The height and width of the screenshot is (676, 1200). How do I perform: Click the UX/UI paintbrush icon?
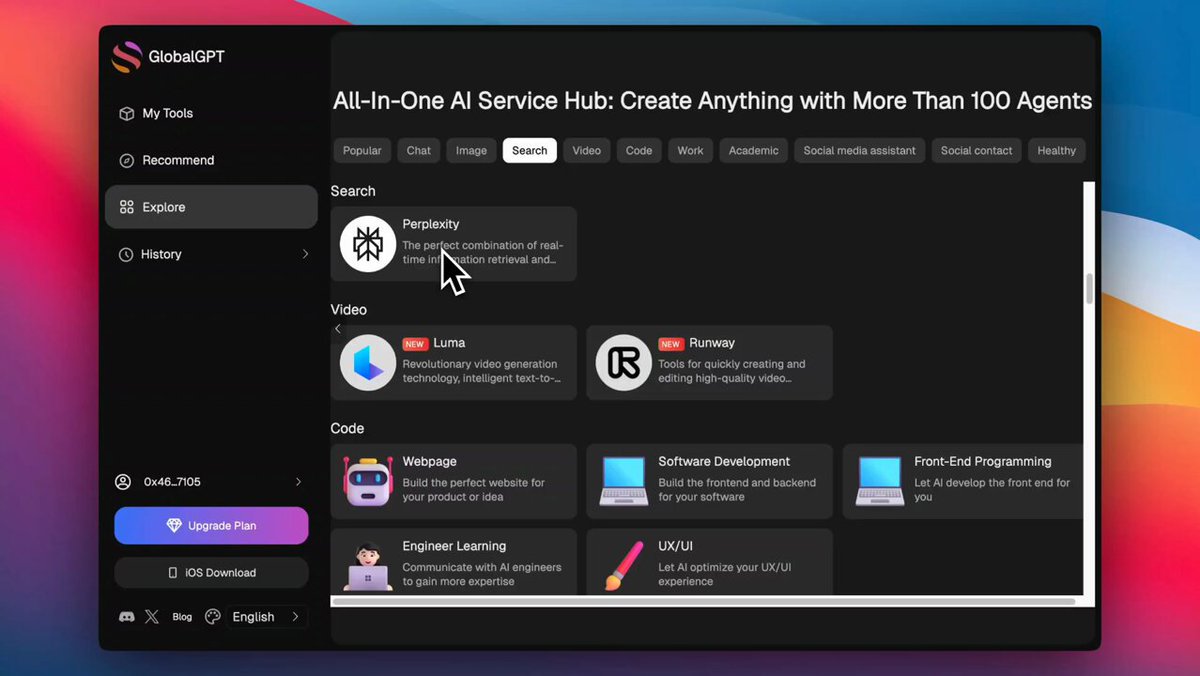pos(624,566)
